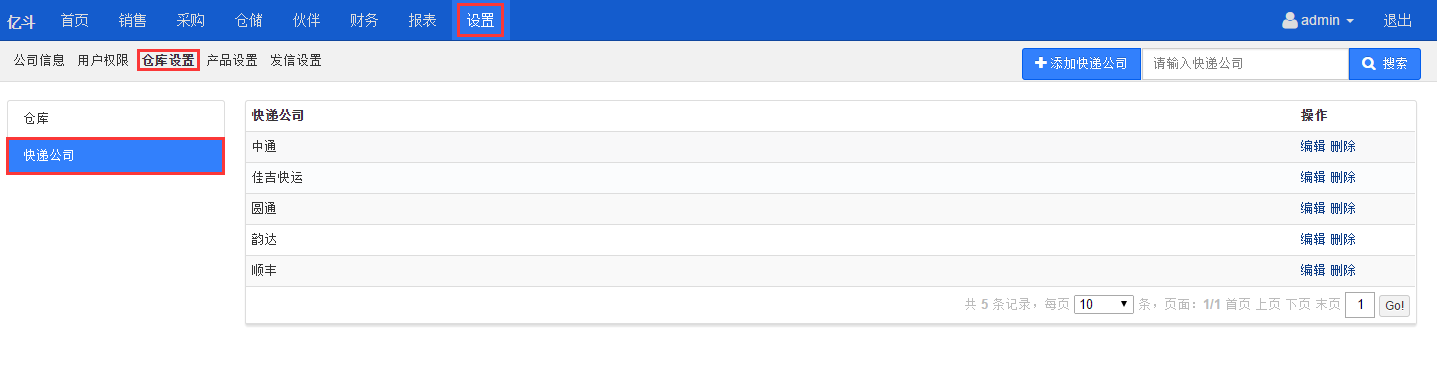The width and height of the screenshot is (1437, 375).
Task: Click the 亿斗 logo
Action: 21,21
